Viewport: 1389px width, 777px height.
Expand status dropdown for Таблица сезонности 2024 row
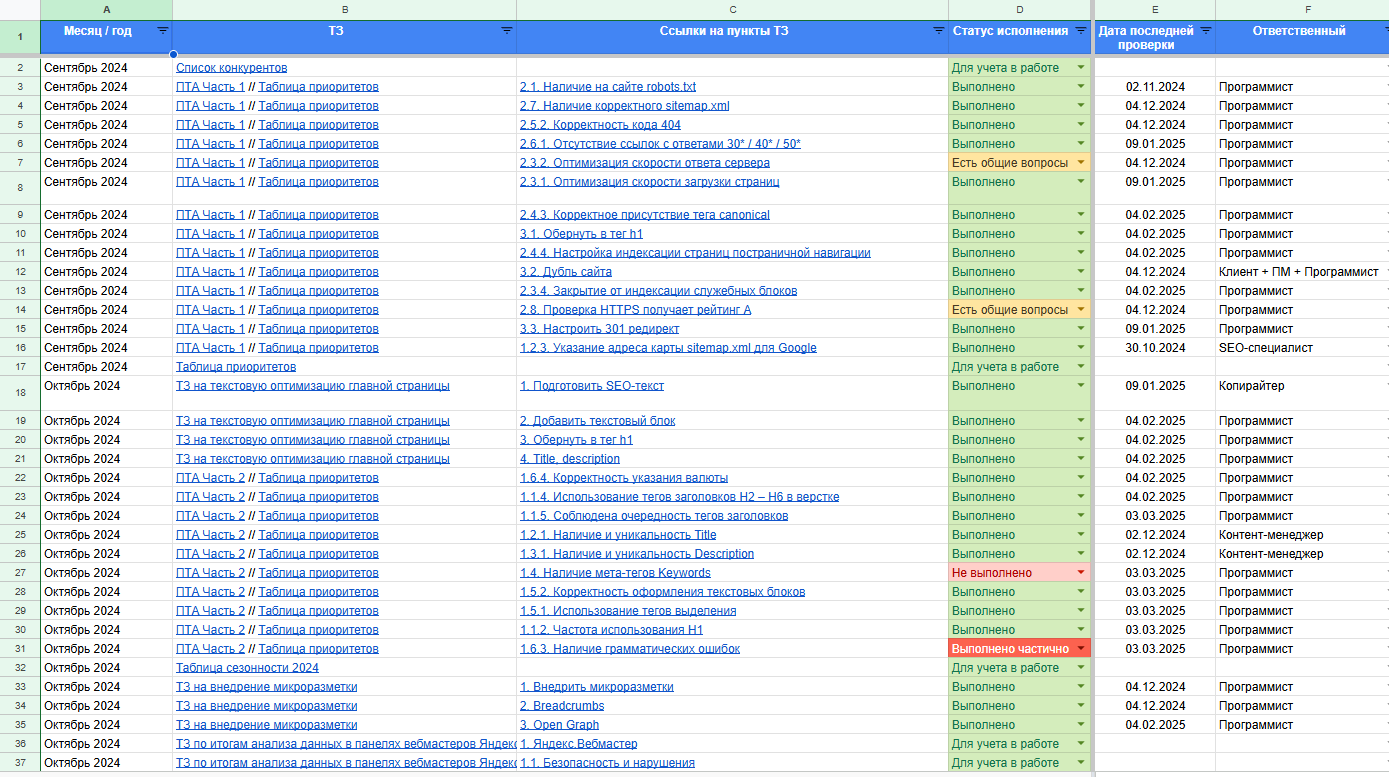coord(1080,668)
